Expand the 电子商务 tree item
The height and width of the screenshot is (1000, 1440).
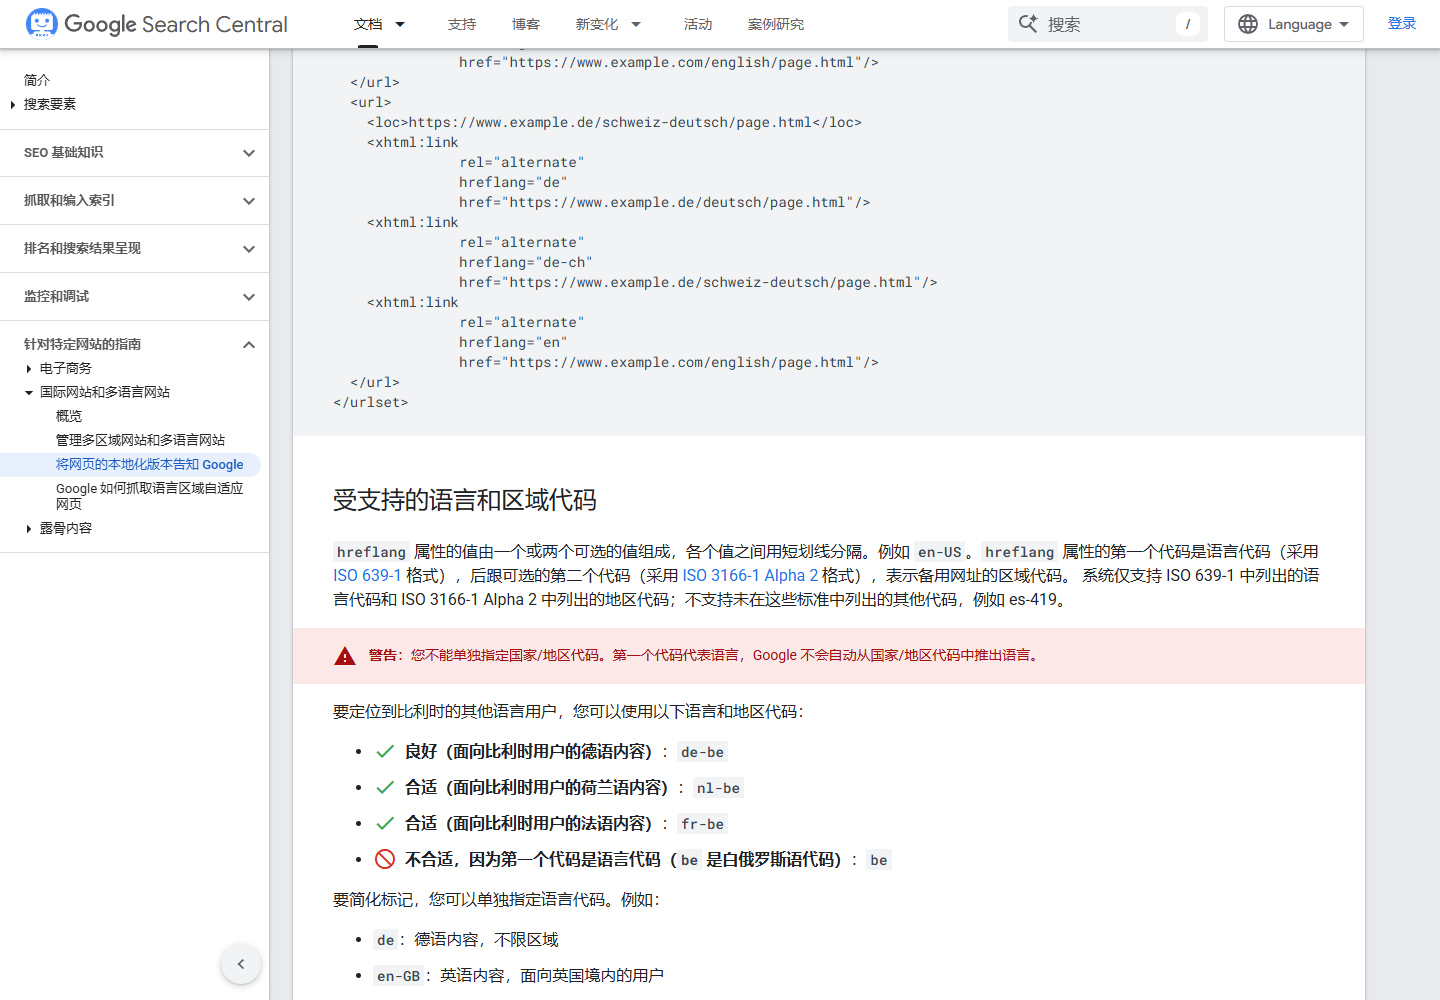(29, 368)
